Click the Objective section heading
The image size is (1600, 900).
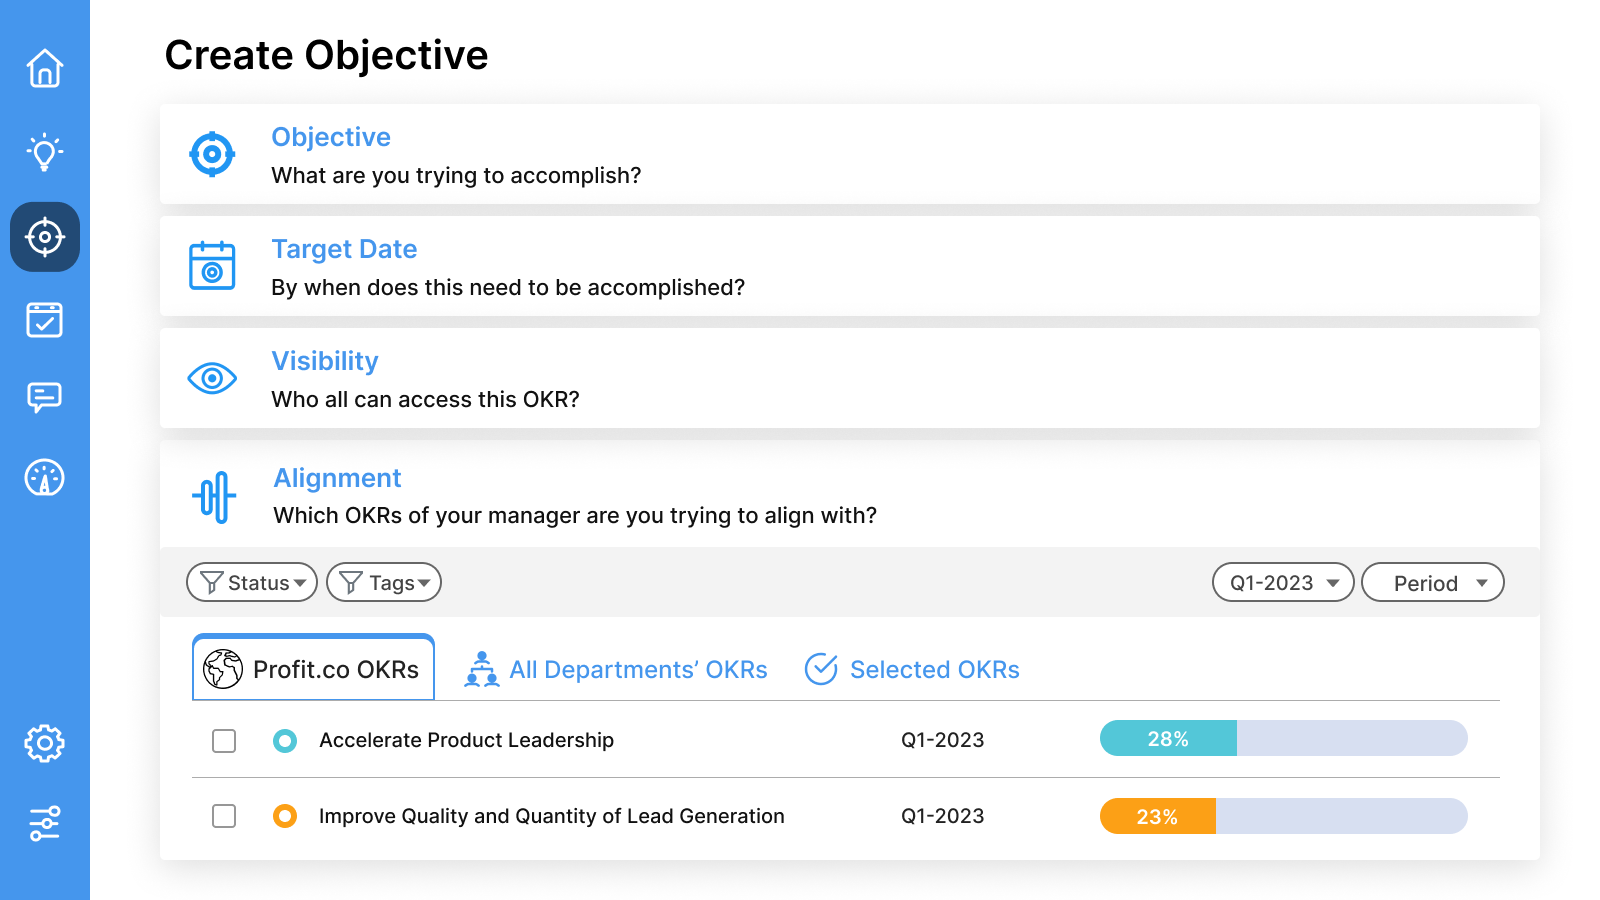tap(331, 137)
